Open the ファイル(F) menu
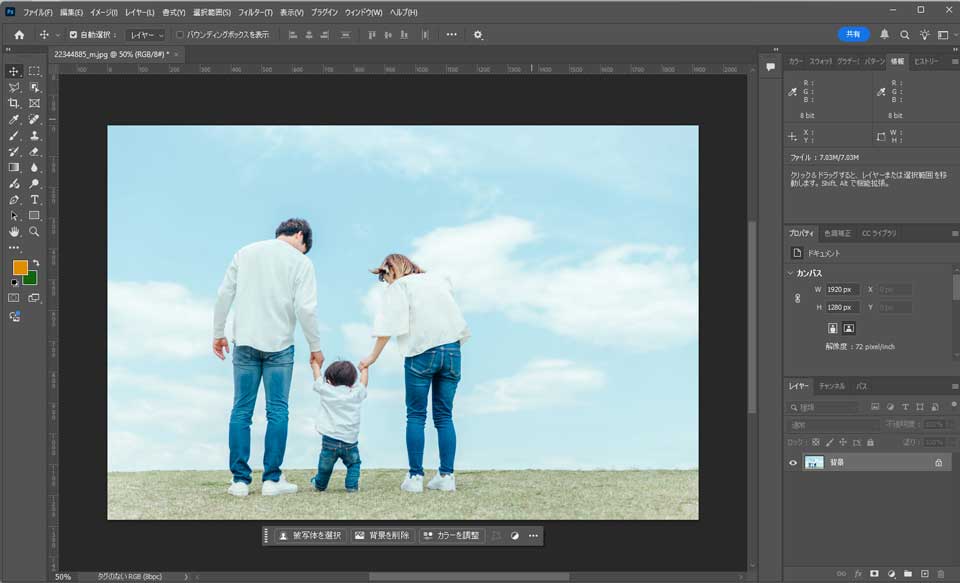Viewport: 960px width, 583px height. [37, 12]
